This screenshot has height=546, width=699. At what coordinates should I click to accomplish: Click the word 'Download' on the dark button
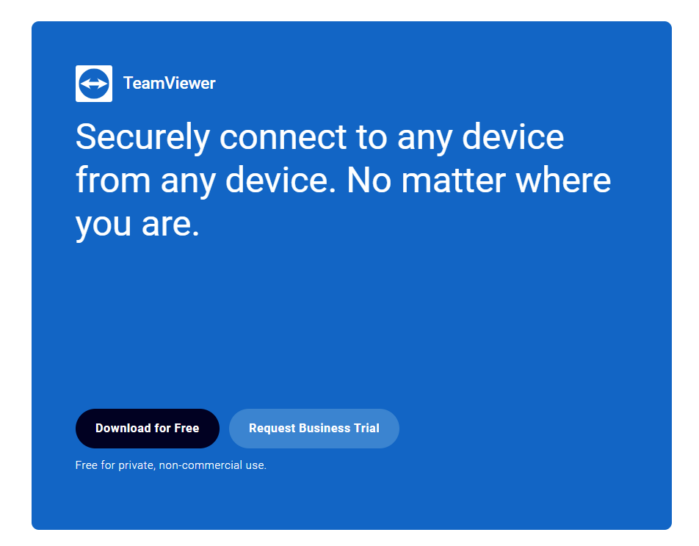click(123, 428)
